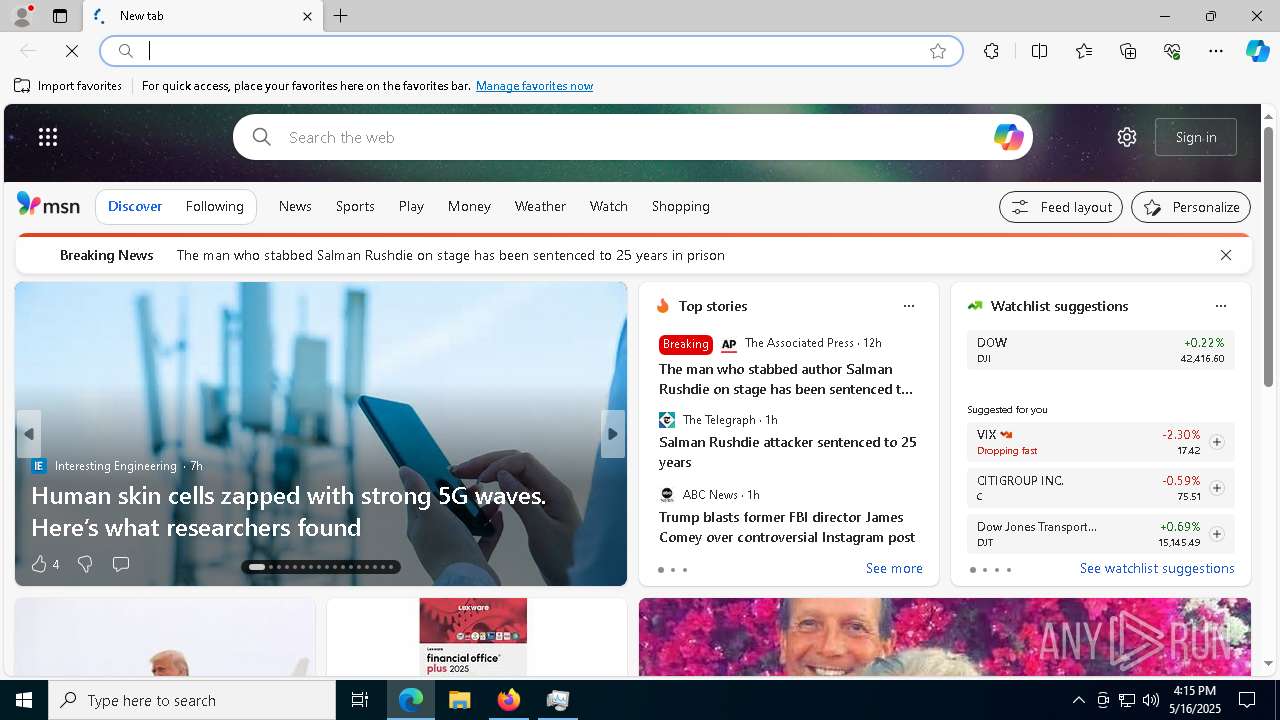Toggle split screen view
The width and height of the screenshot is (1280, 720).
[1039, 51]
